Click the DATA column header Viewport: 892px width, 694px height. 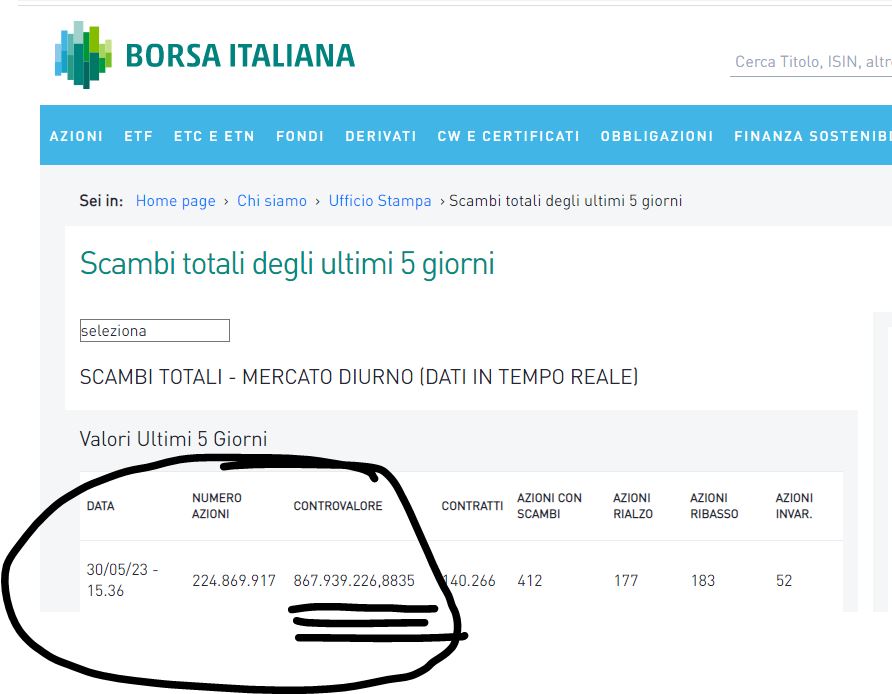(101, 506)
